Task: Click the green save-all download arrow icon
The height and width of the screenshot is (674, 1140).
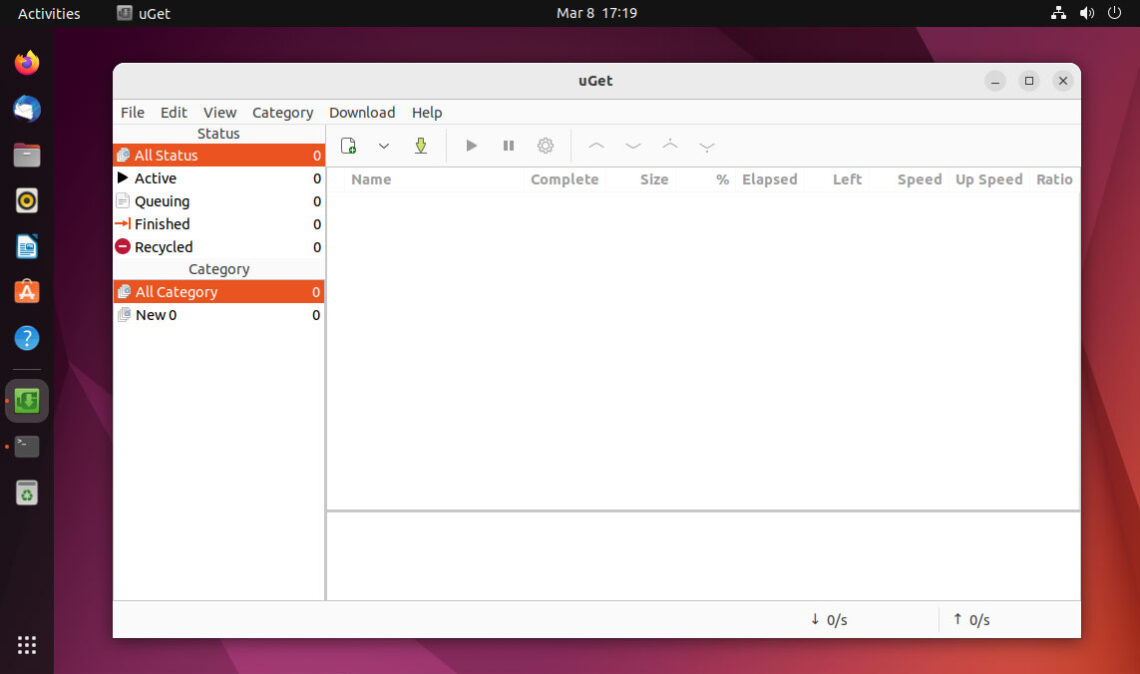Action: [x=420, y=146]
